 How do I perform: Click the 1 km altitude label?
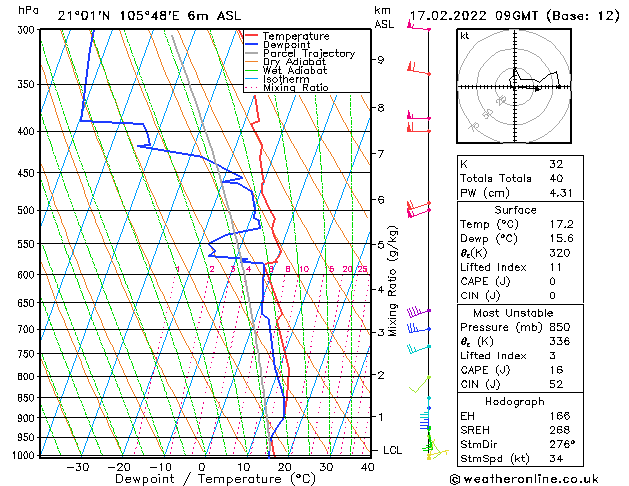[x=380, y=417]
